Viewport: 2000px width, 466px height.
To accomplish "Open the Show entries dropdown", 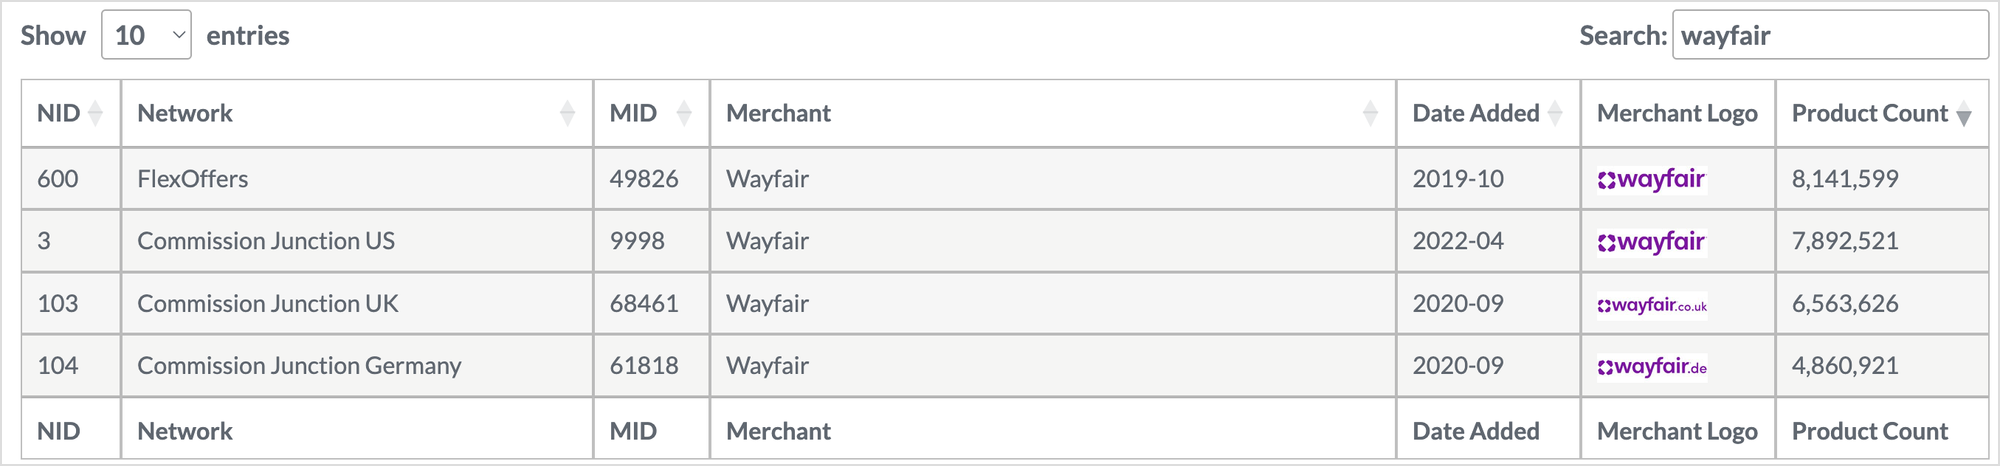I will [146, 36].
